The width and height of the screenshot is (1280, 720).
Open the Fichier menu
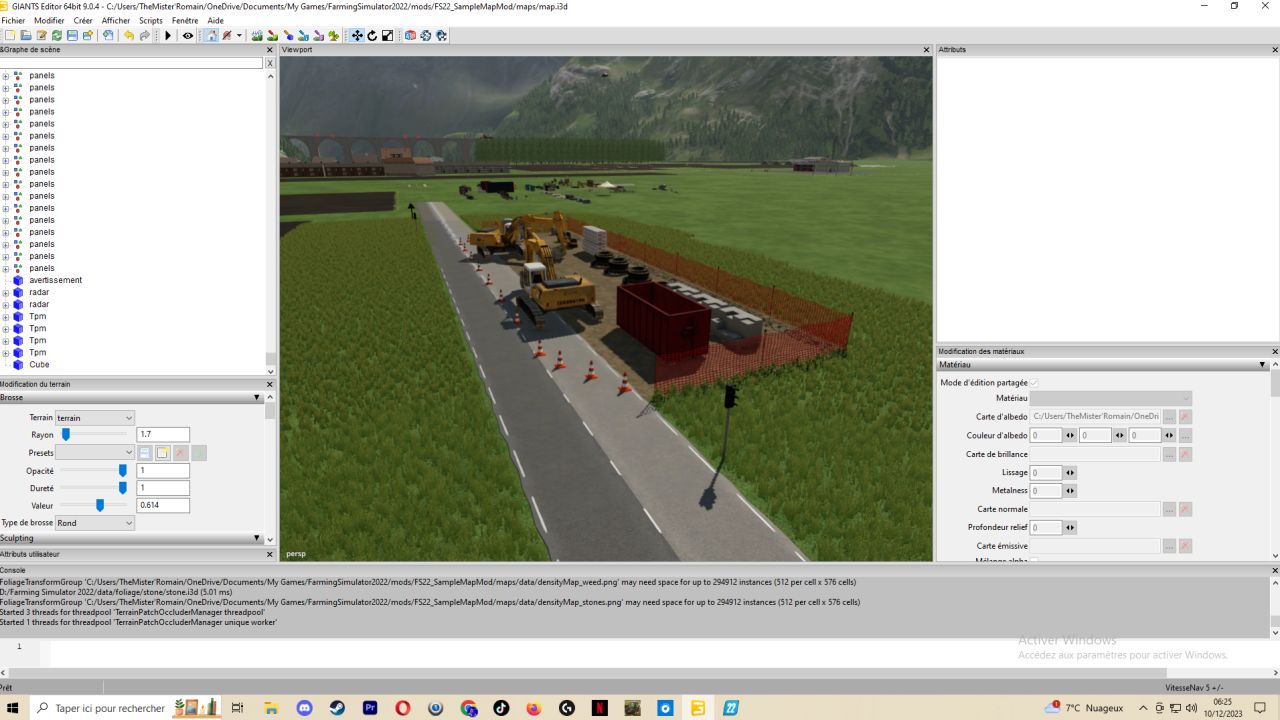[13, 20]
